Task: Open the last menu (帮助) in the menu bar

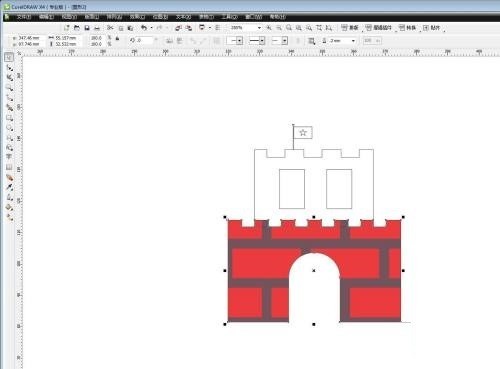Action: click(x=277, y=17)
